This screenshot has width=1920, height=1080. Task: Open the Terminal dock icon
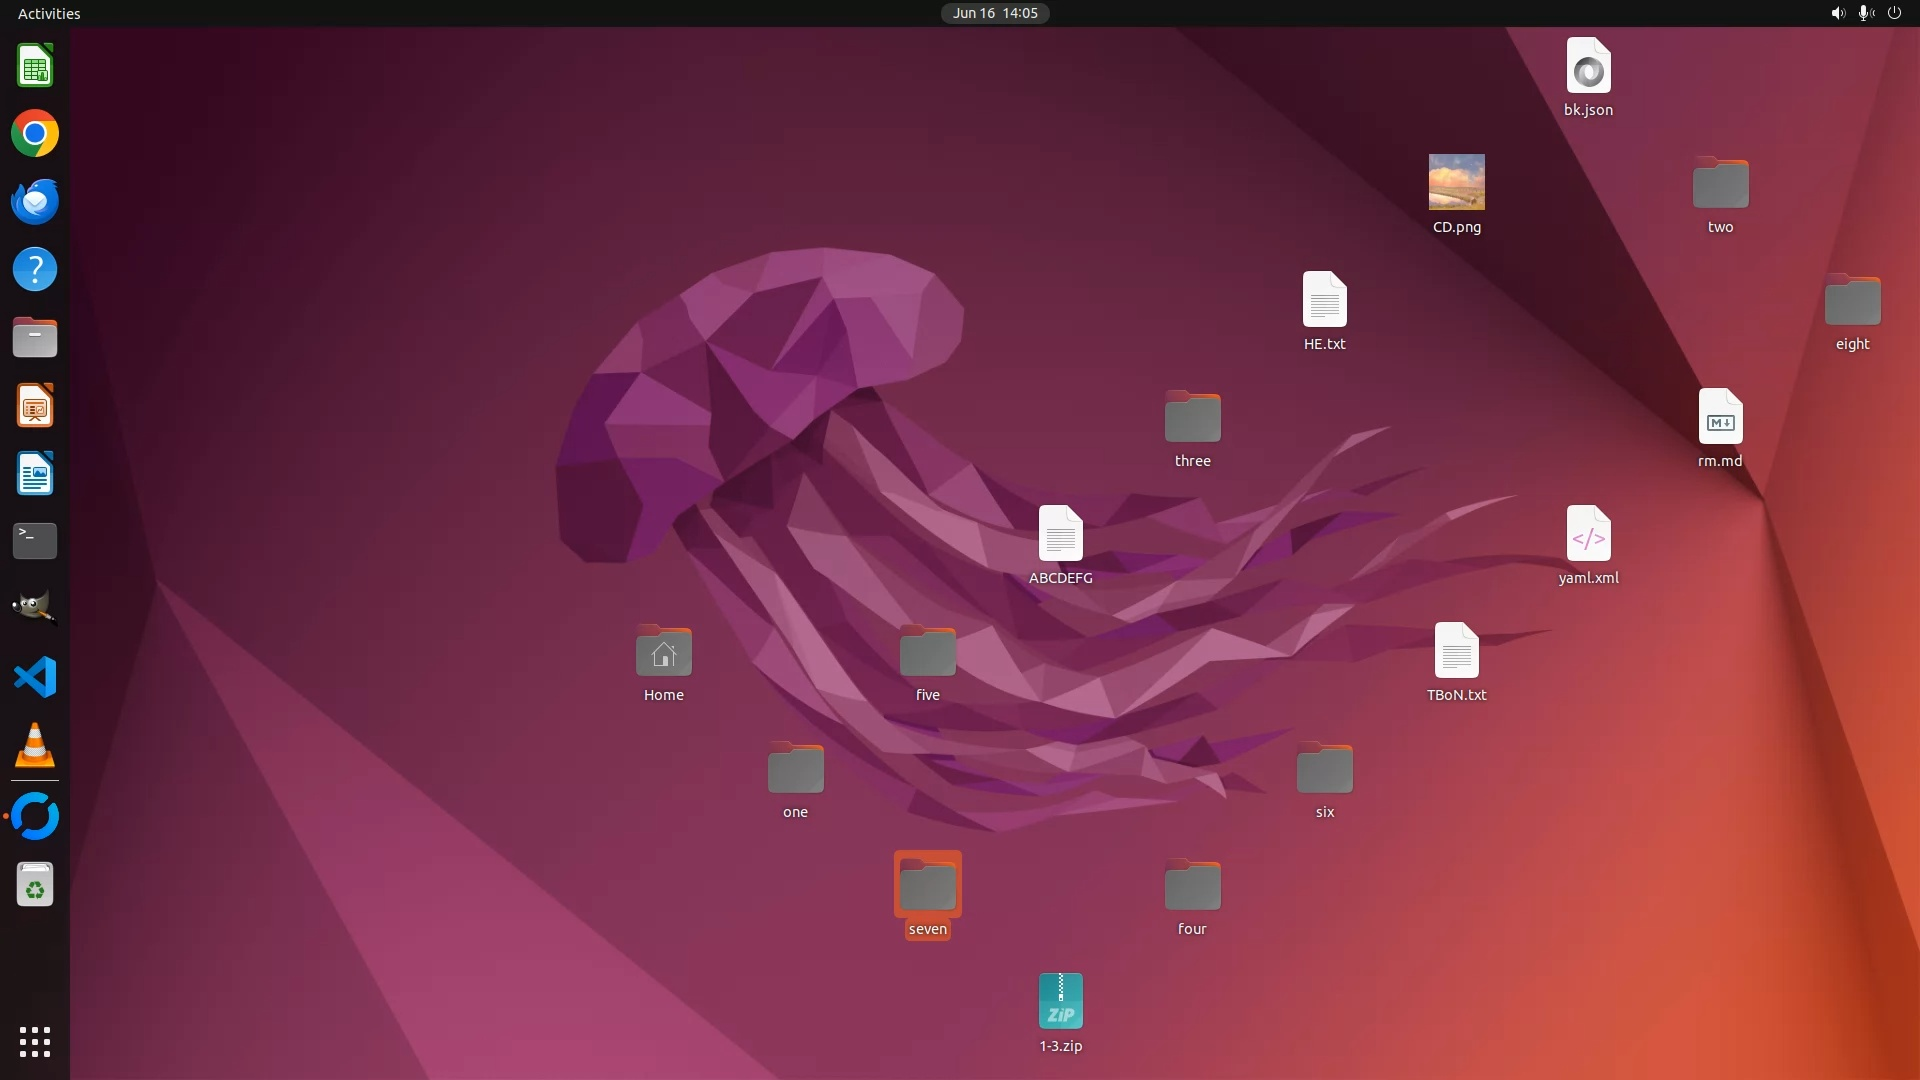35,541
